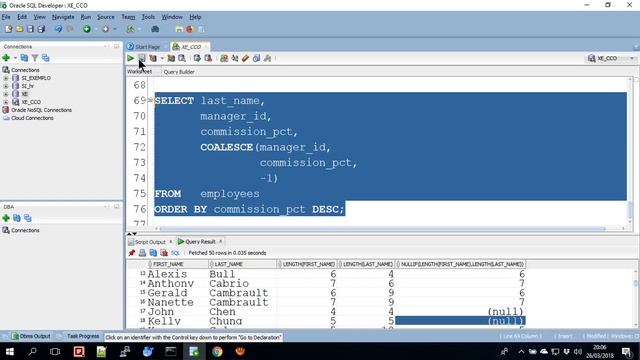Viewport: 640px width, 360px height.
Task: Open the Team menu
Action: (x=128, y=17)
